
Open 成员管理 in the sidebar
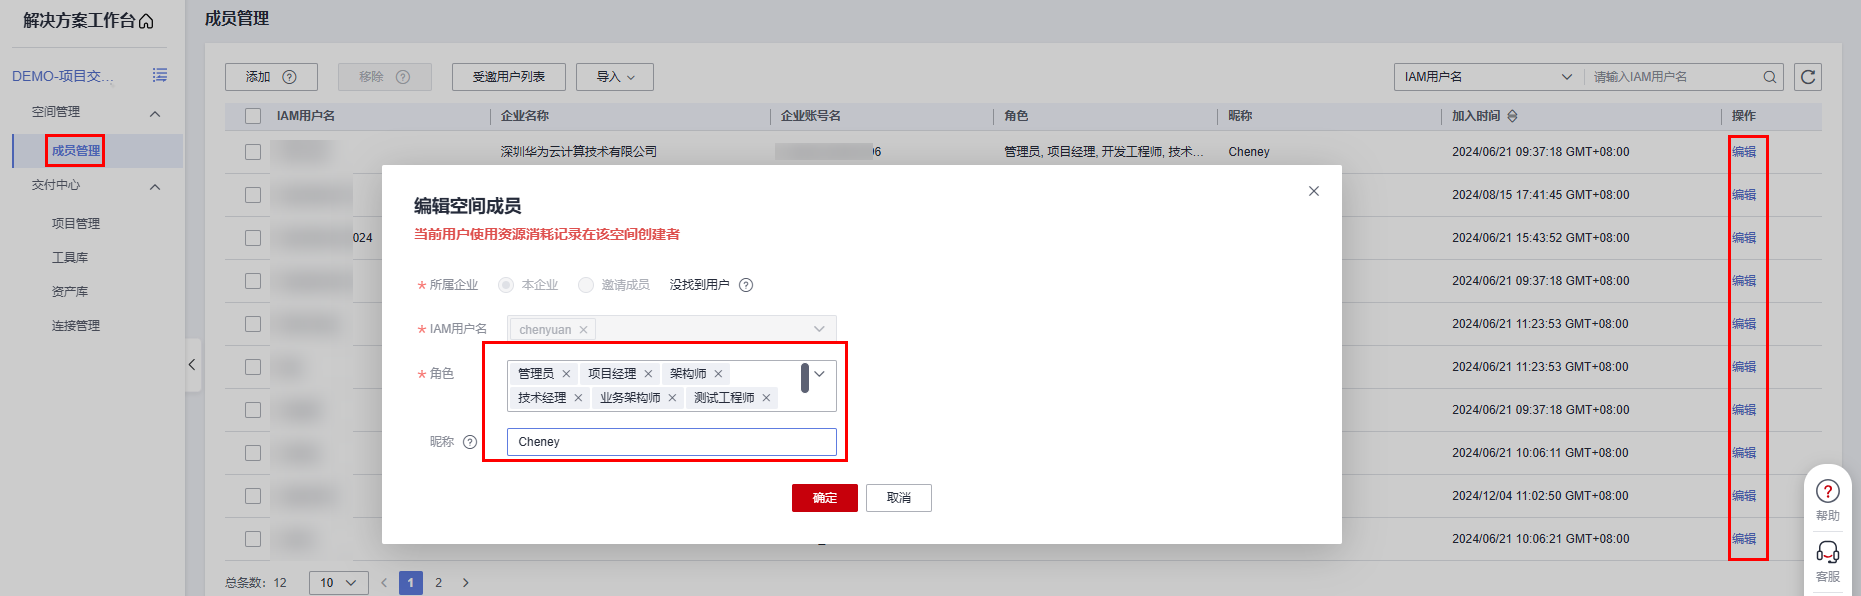click(76, 151)
